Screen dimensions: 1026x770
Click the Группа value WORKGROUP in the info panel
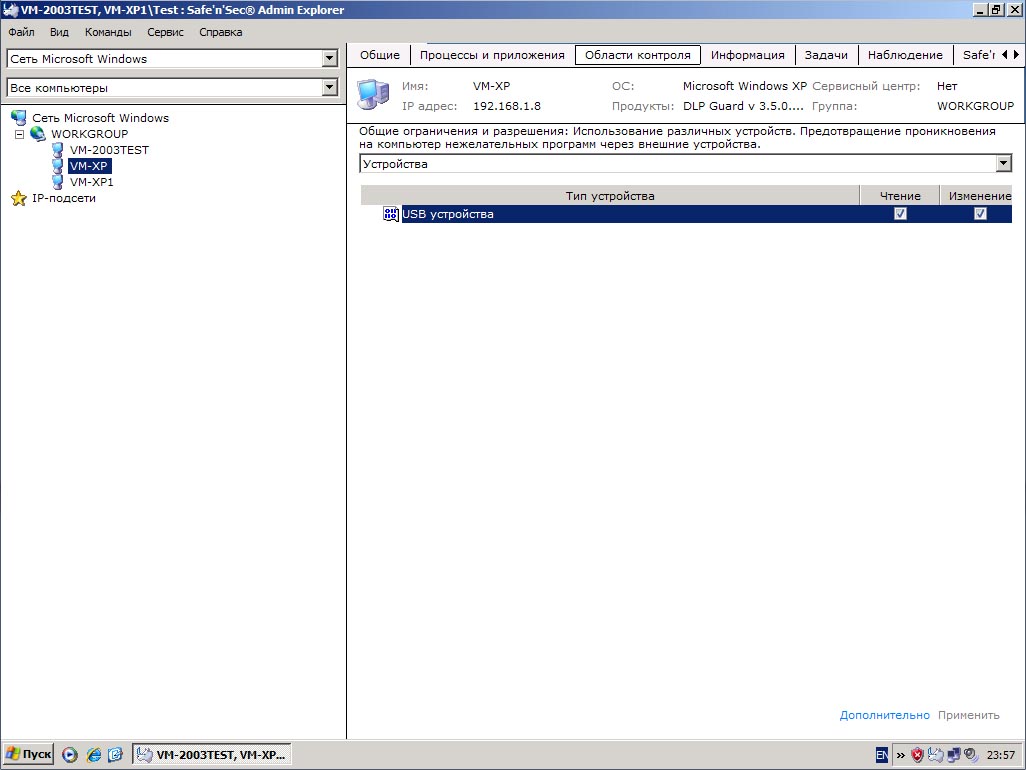[x=975, y=106]
